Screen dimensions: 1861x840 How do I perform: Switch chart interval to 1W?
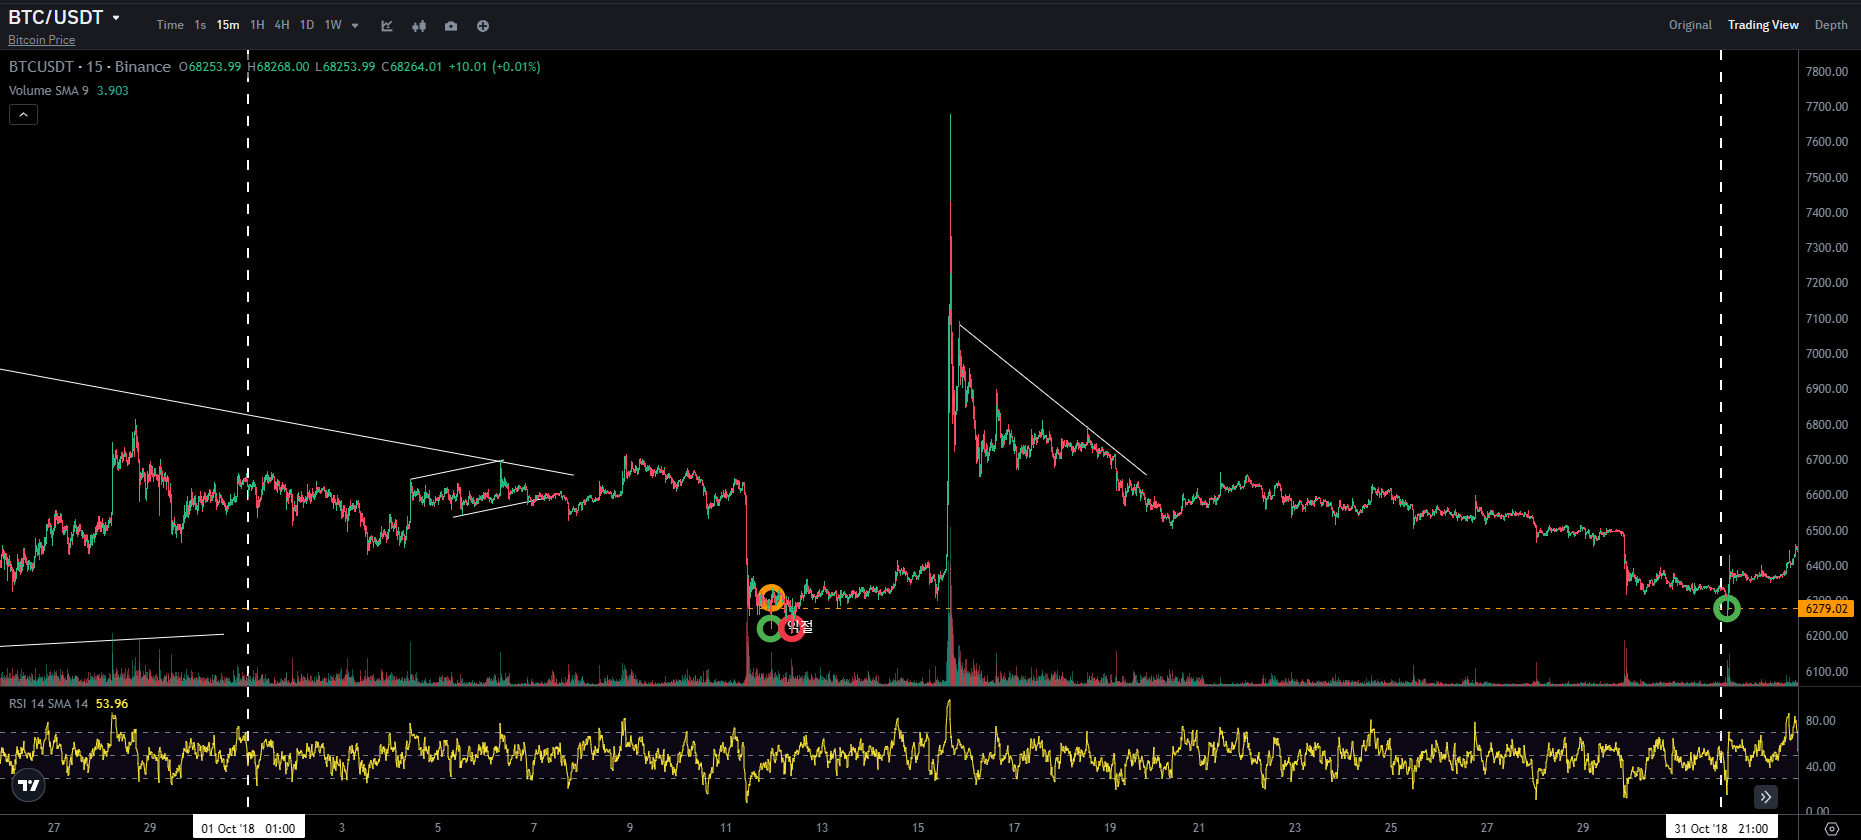coord(333,25)
